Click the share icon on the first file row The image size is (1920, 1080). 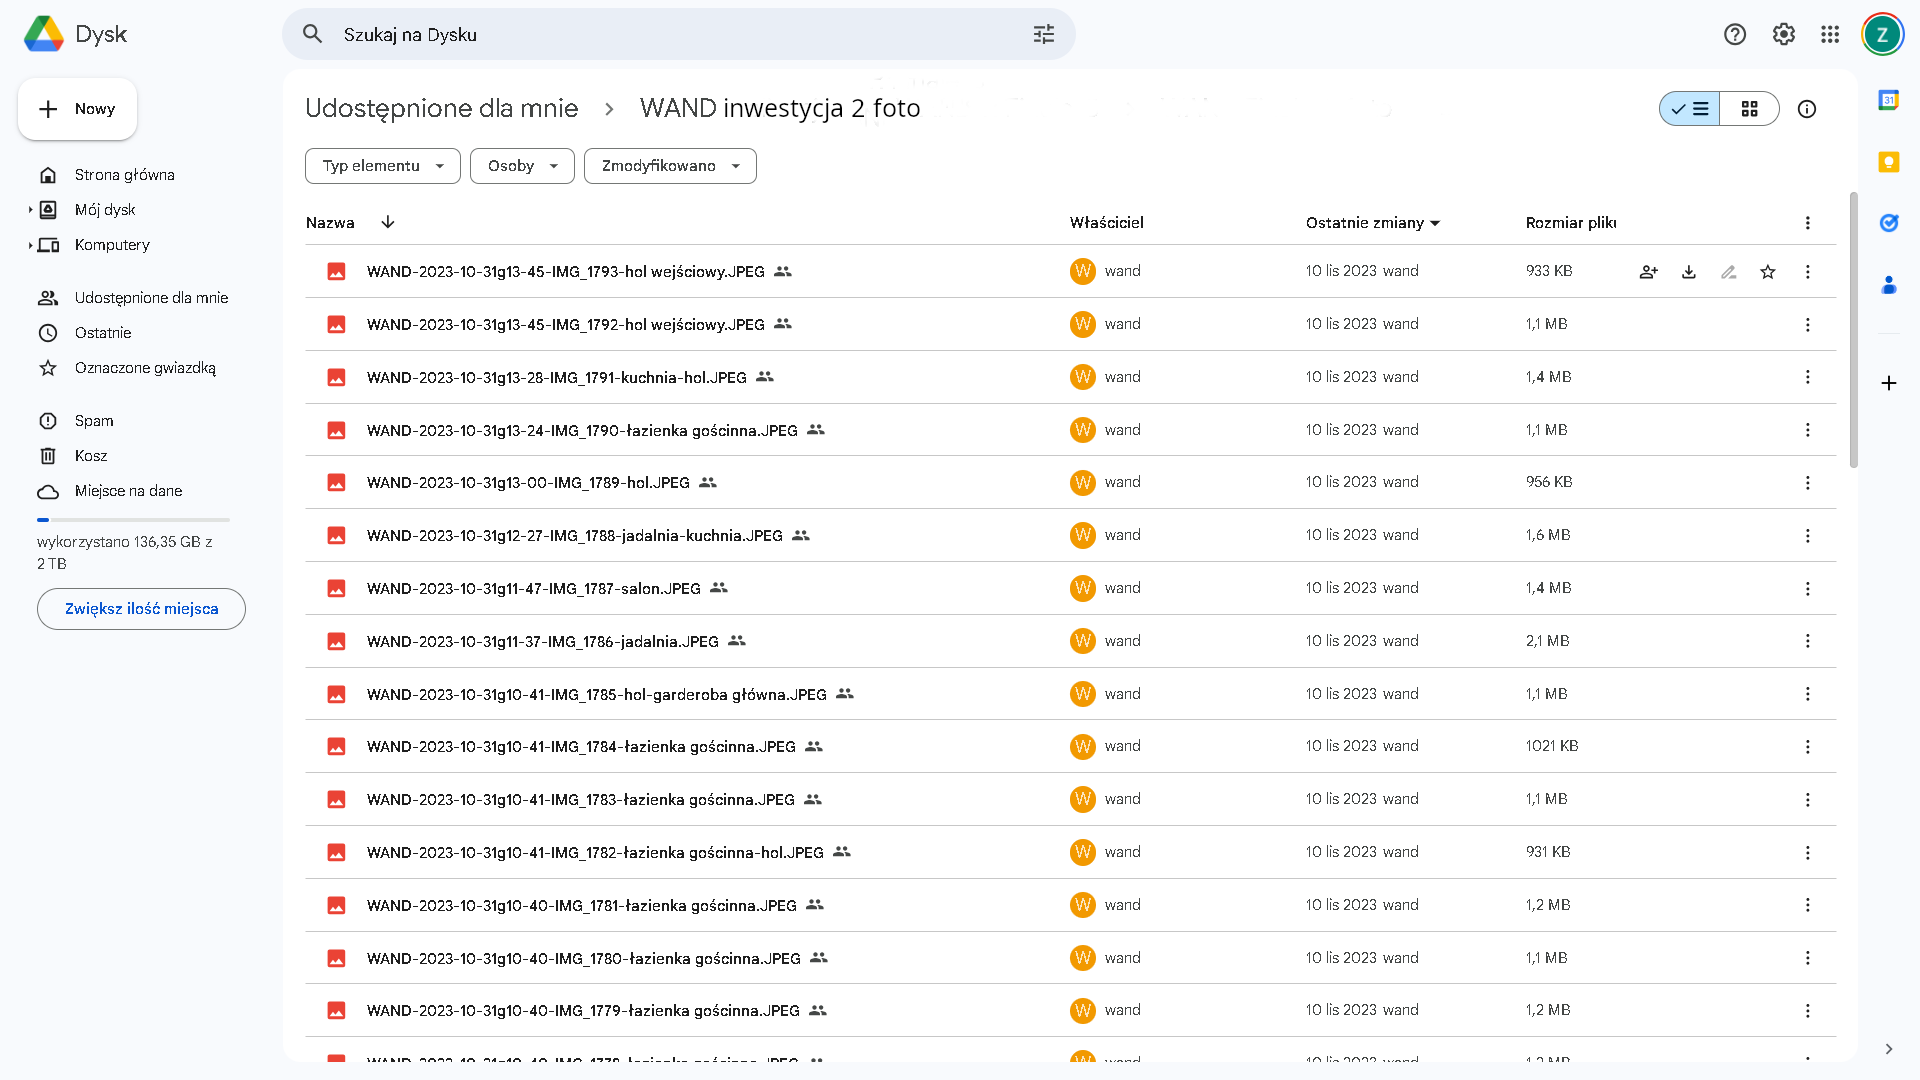click(x=1648, y=272)
